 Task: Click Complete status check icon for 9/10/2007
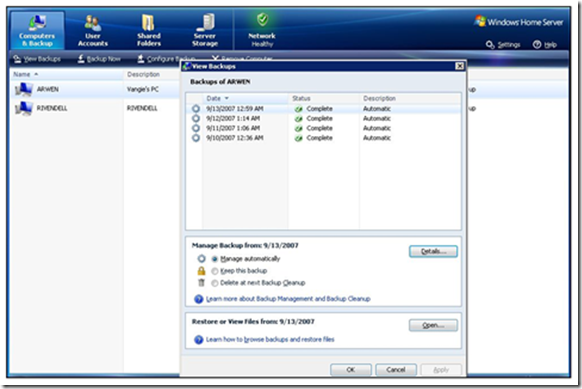298,138
